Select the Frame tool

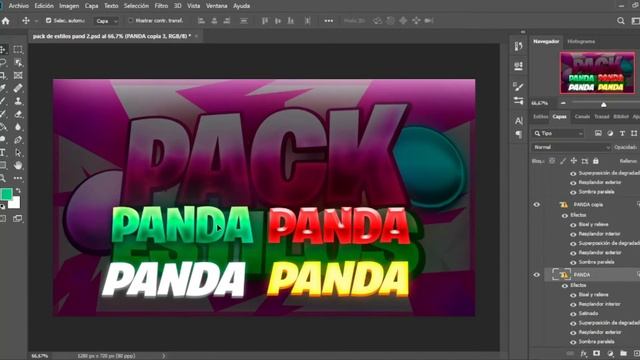(18, 76)
